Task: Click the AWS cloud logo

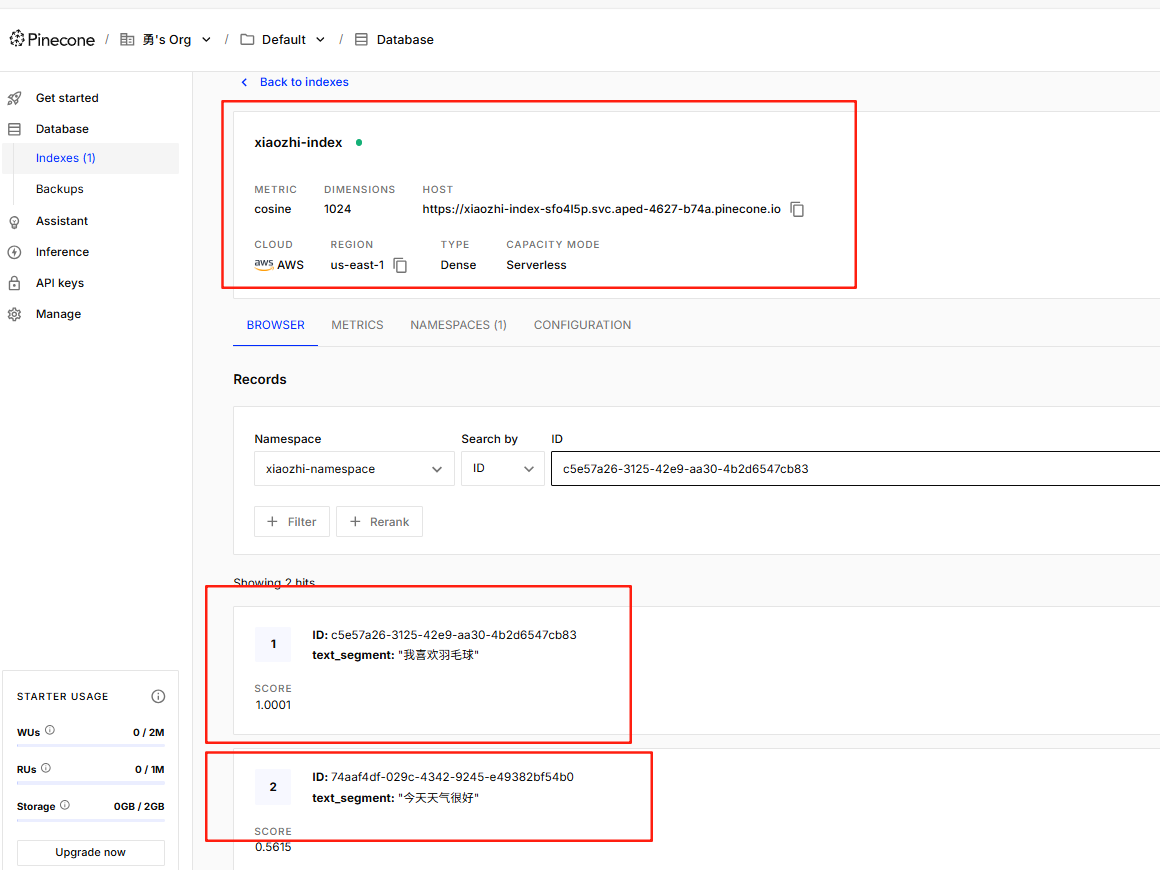Action: pos(264,264)
